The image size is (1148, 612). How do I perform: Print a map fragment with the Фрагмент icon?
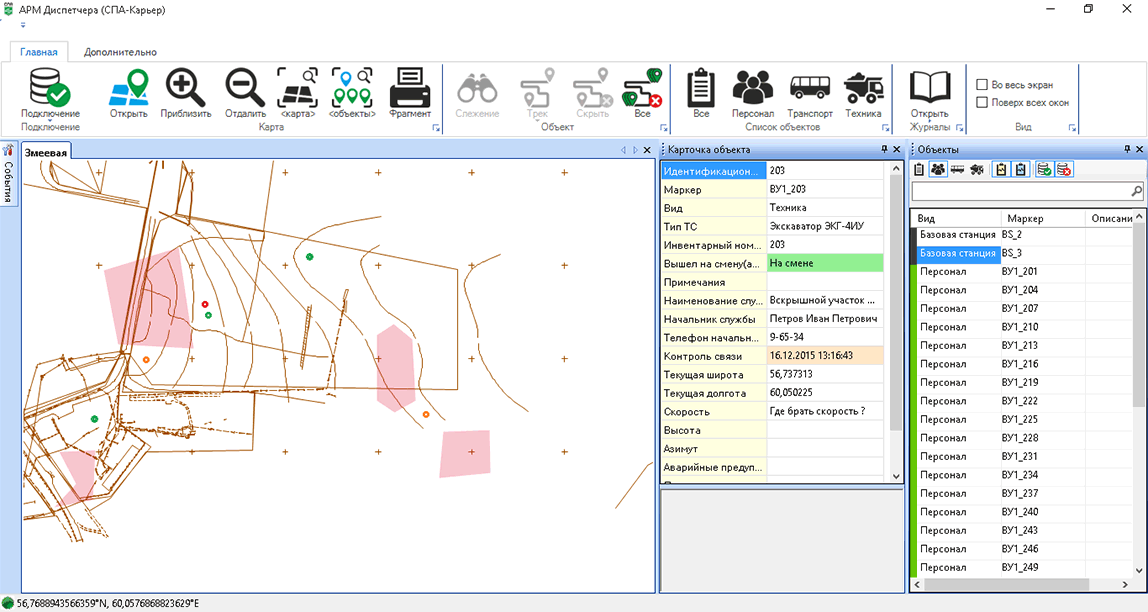tap(410, 87)
